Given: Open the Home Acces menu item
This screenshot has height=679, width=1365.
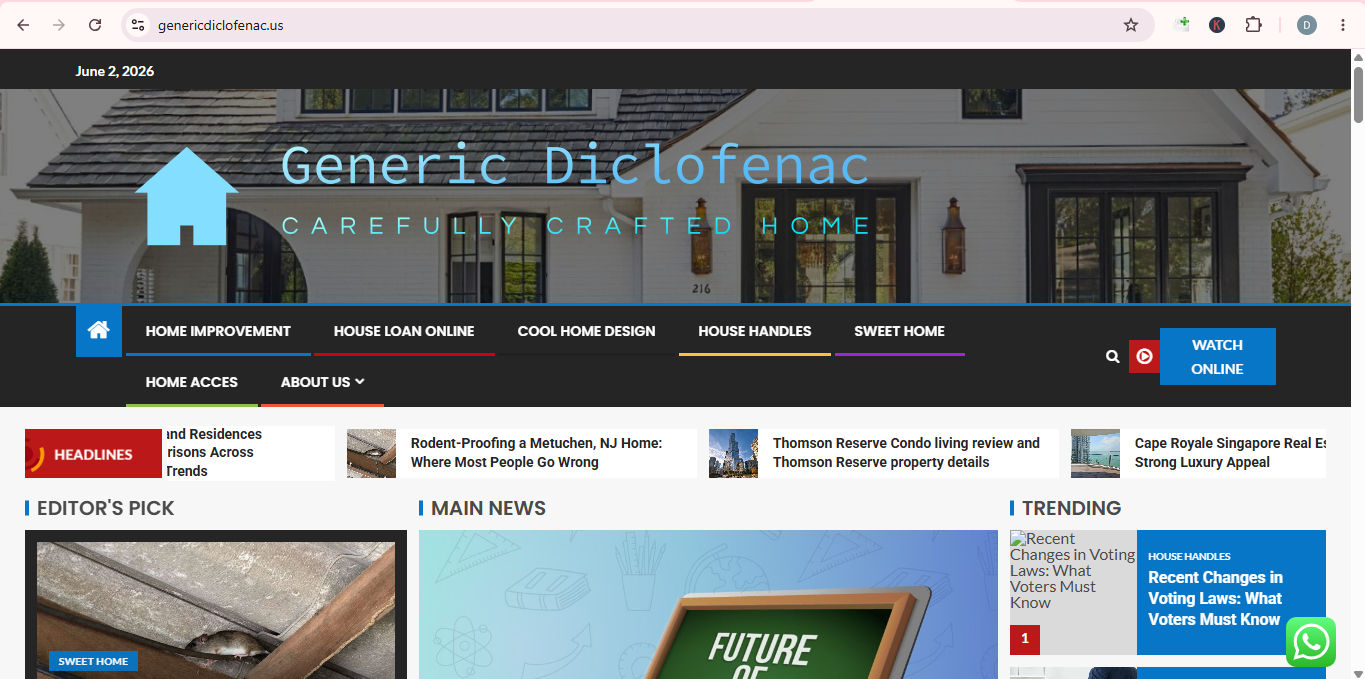Looking at the screenshot, I should click(192, 382).
